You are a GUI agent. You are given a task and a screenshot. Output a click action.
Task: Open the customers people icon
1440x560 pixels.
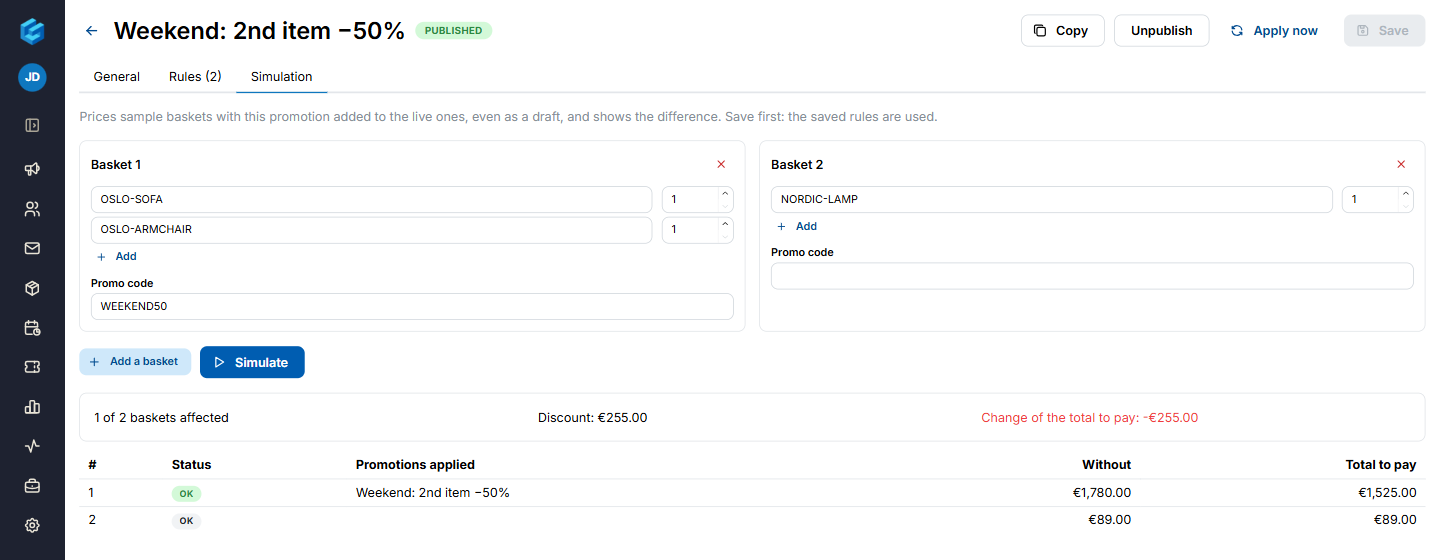pos(32,209)
